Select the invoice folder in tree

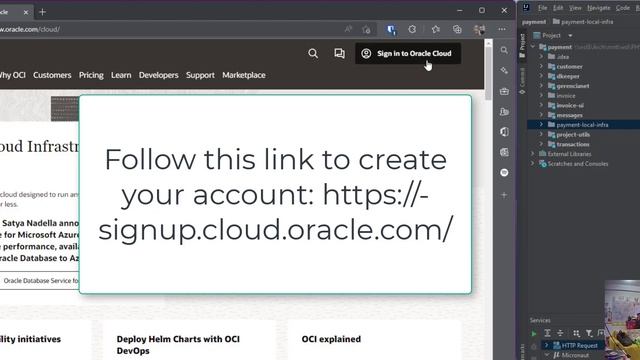(x=566, y=96)
